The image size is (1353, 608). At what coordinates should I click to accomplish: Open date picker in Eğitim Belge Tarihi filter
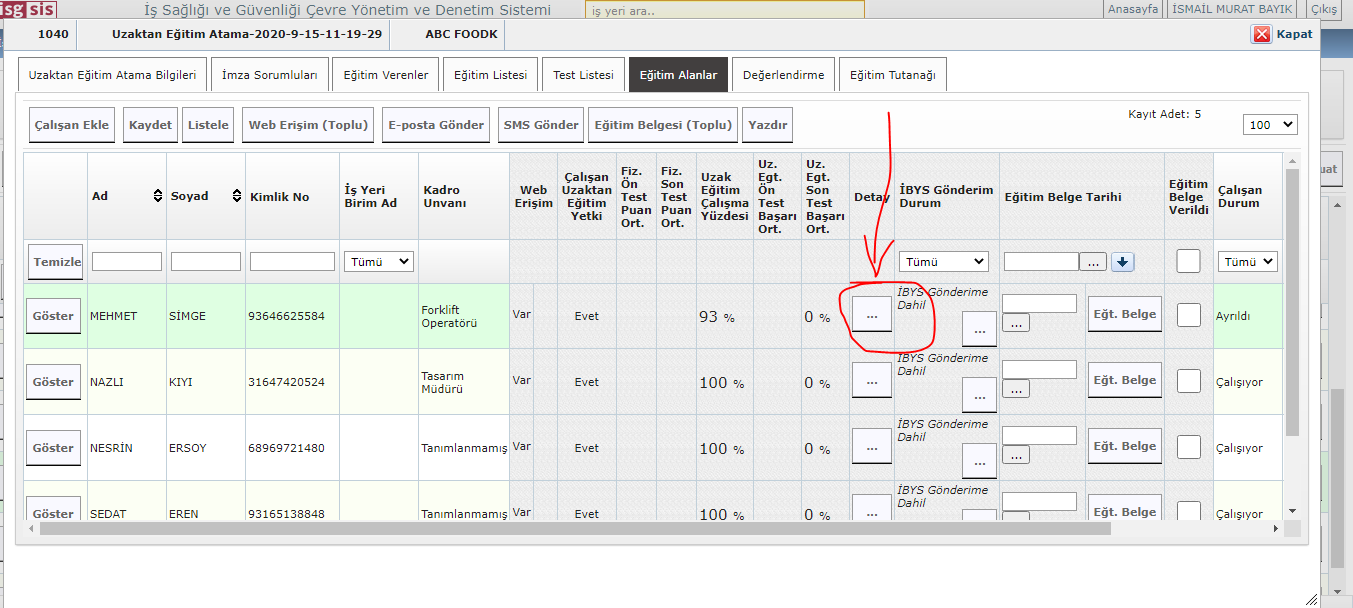pos(1092,262)
